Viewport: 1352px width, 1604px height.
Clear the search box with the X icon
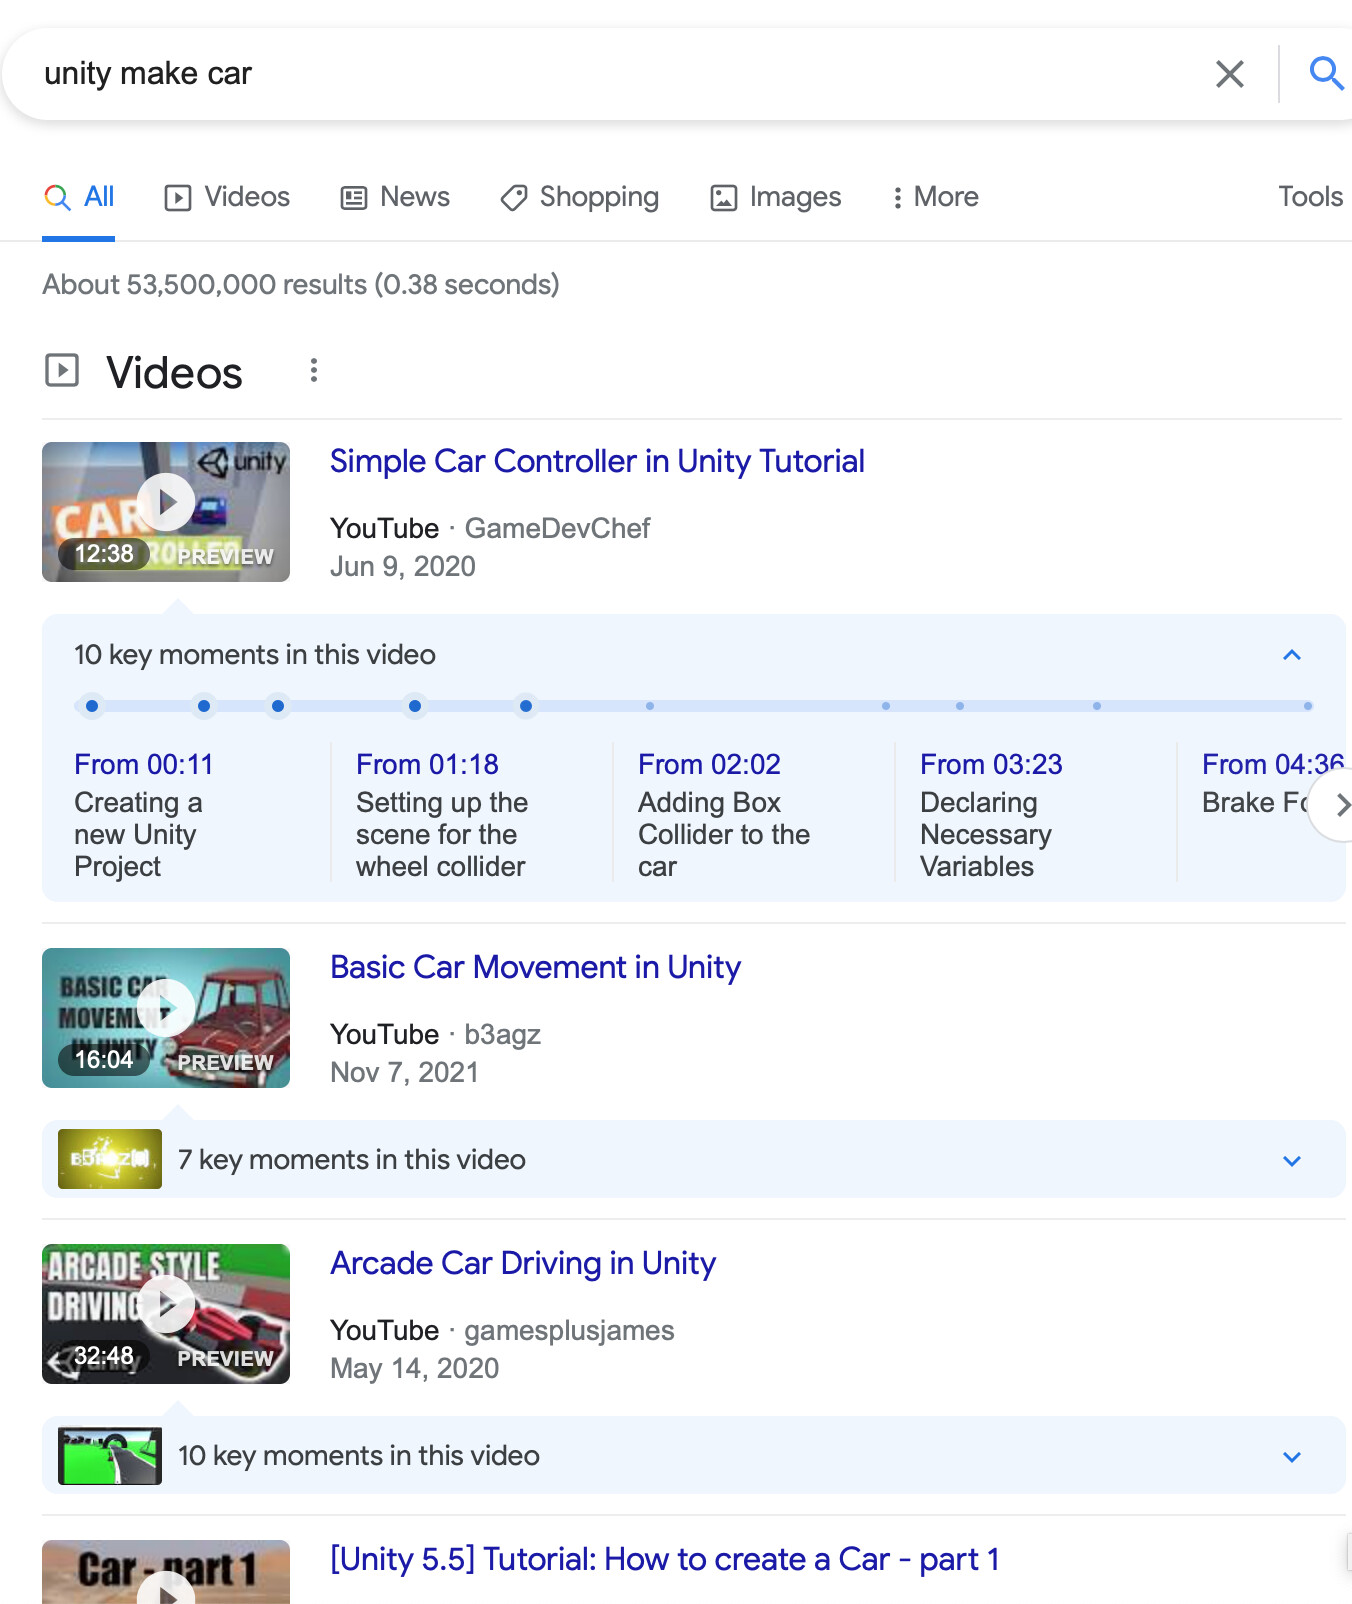(1229, 74)
